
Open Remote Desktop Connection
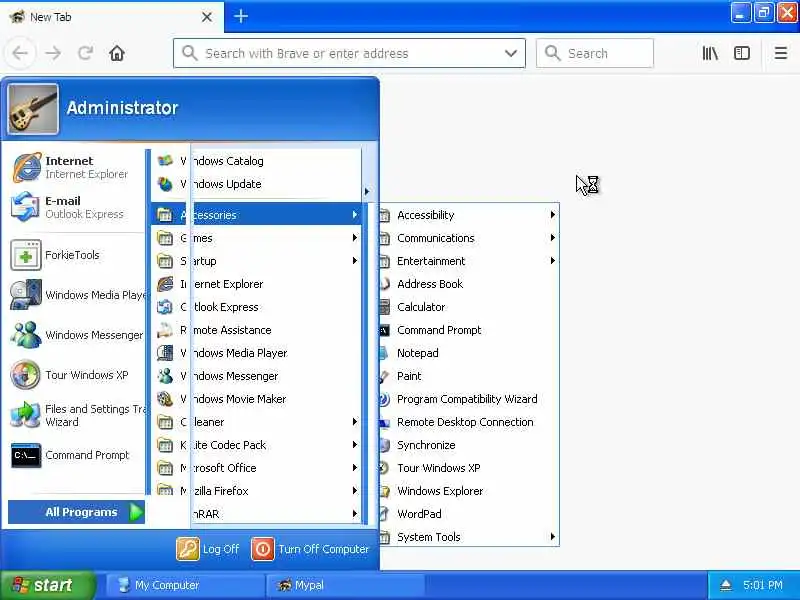coord(469,421)
